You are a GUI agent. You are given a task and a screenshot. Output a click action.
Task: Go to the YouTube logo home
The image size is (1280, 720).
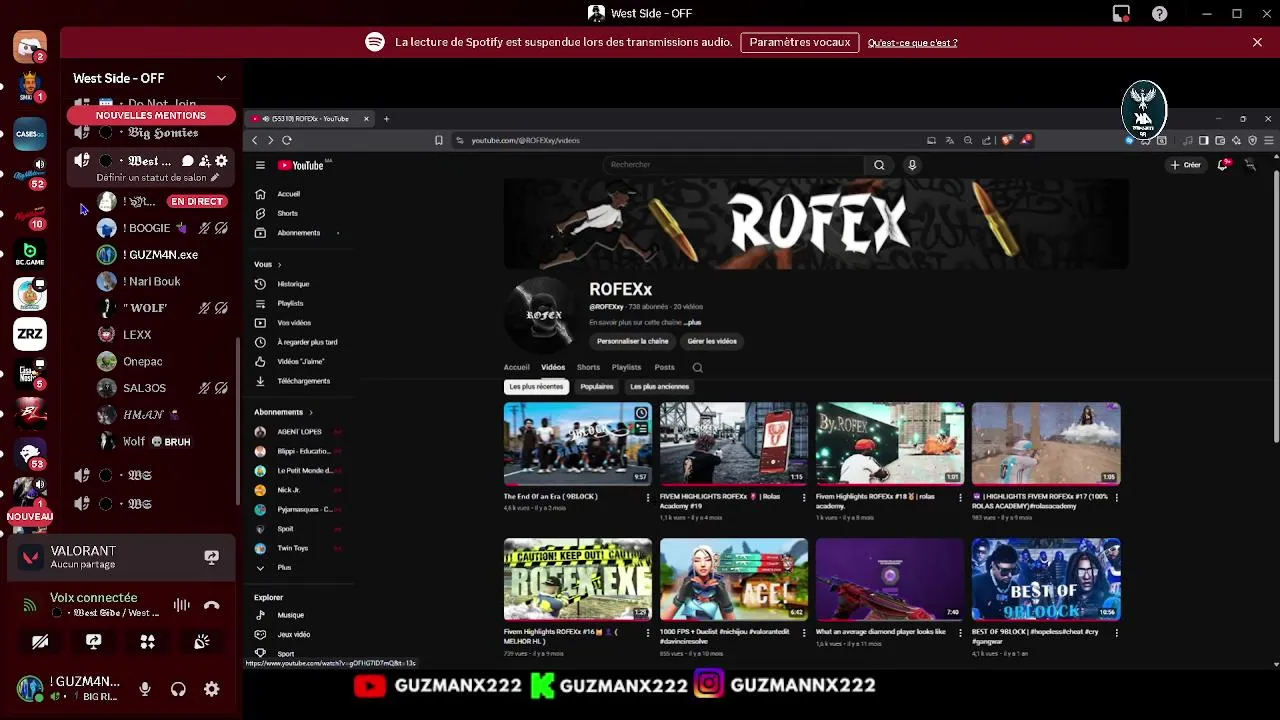coord(301,165)
